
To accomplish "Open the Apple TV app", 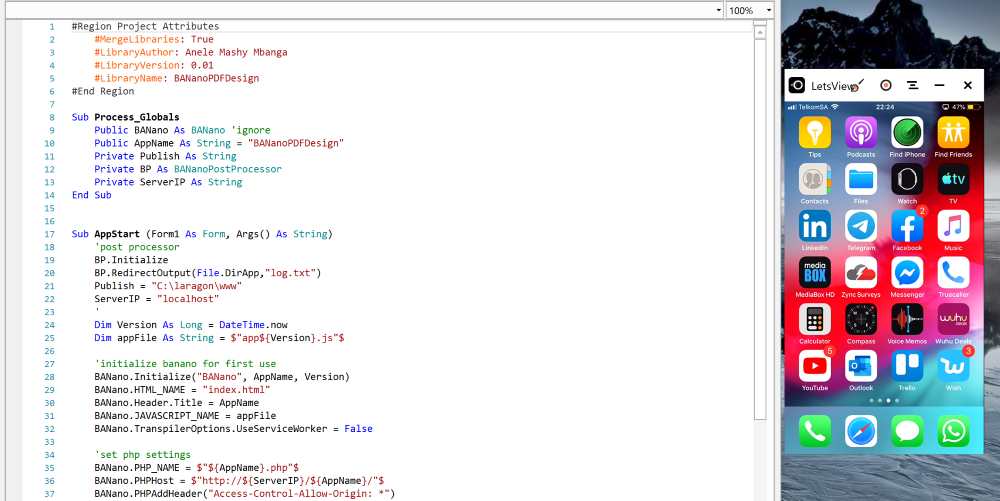I will pos(953,179).
